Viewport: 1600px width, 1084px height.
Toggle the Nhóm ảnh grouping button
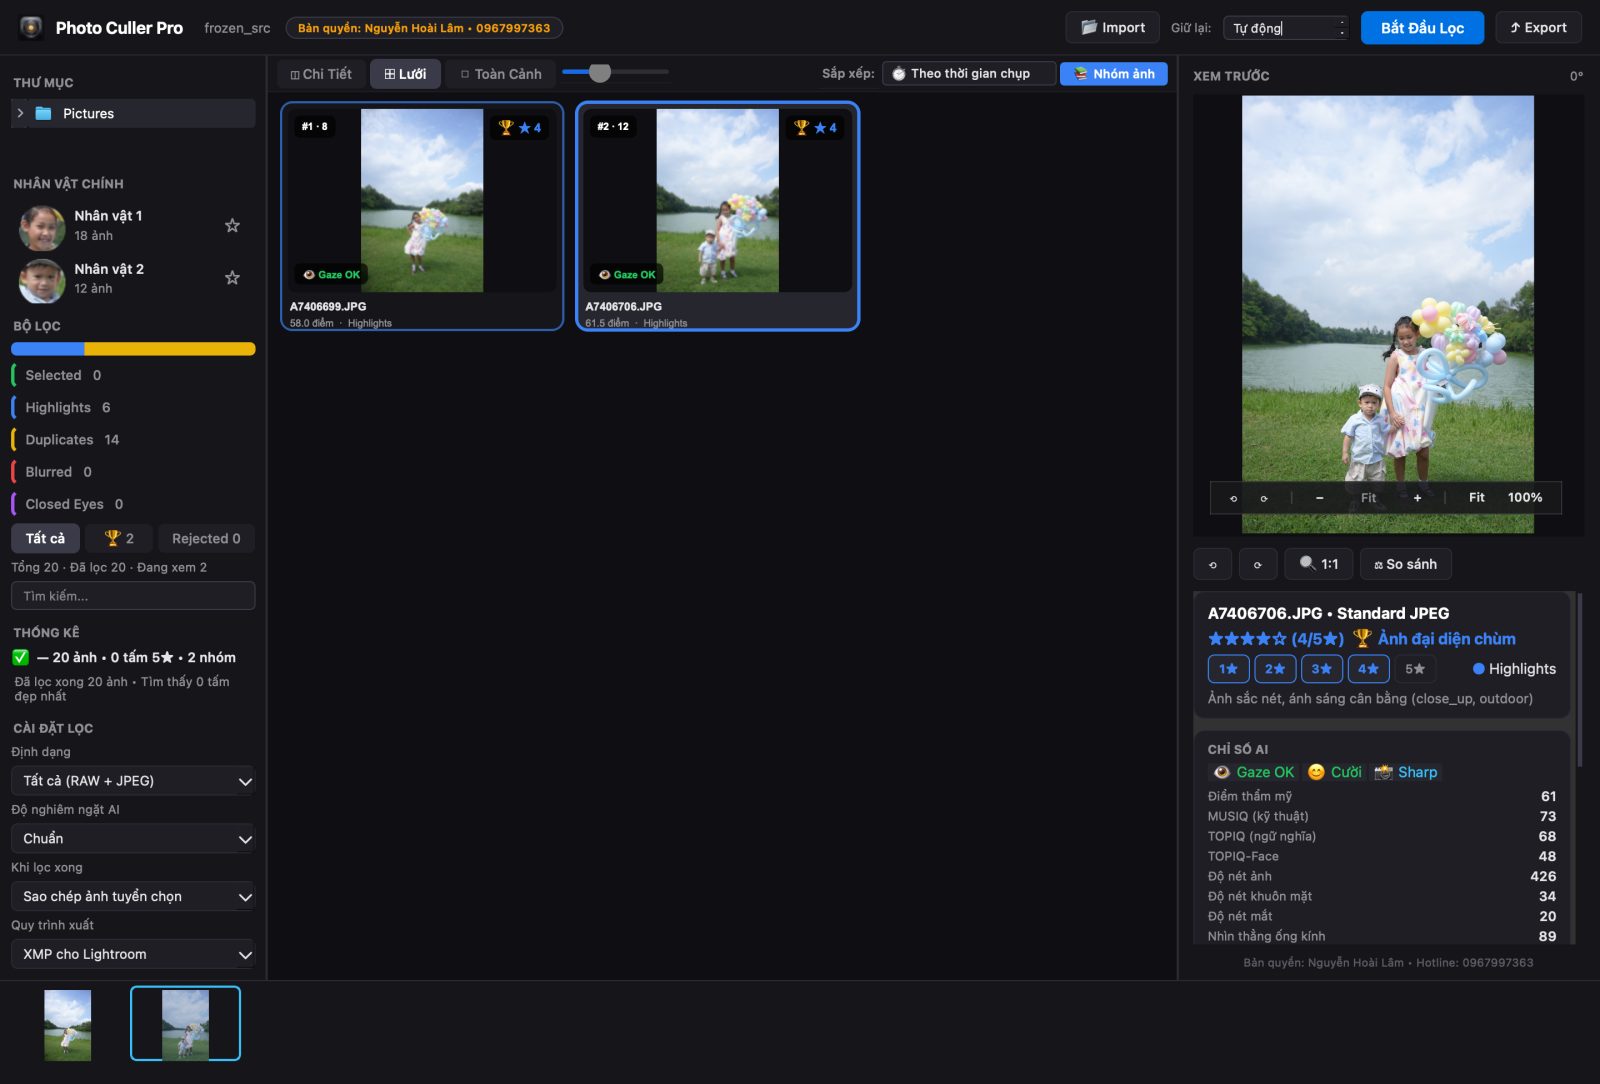click(x=1114, y=74)
